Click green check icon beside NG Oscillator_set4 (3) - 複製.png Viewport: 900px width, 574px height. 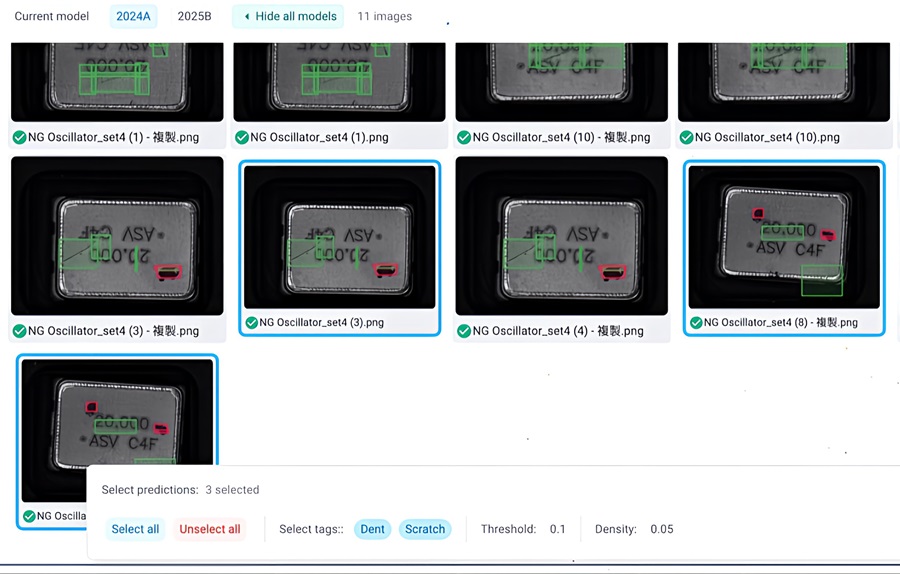click(19, 331)
